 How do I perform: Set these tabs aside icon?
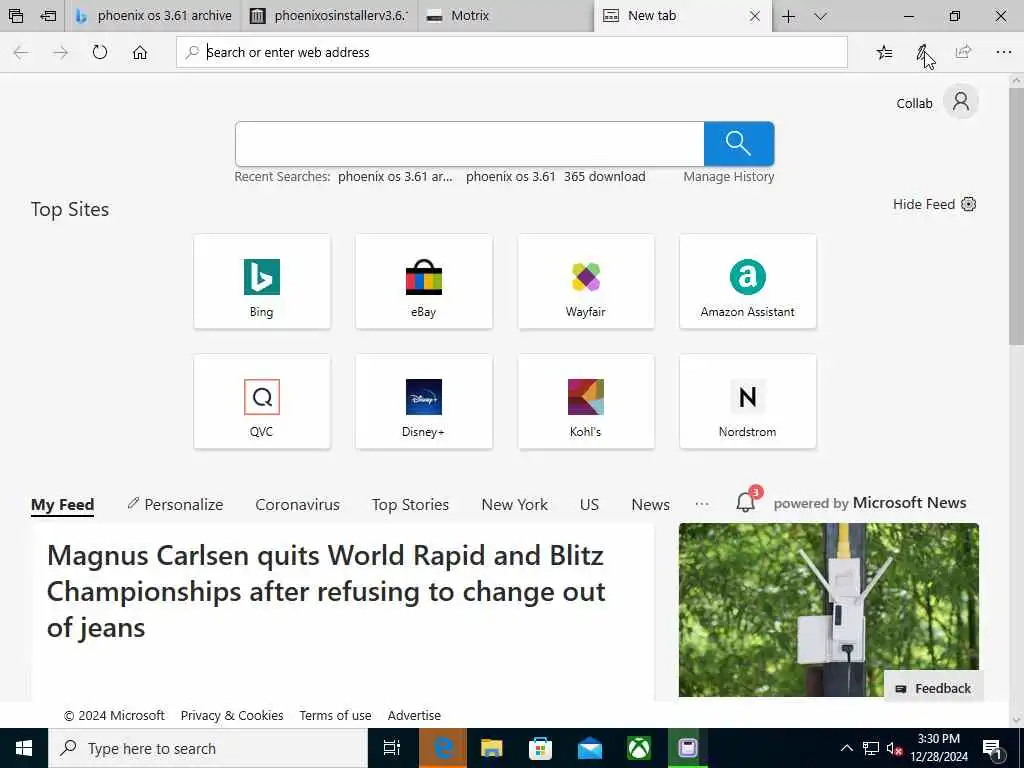pos(48,16)
